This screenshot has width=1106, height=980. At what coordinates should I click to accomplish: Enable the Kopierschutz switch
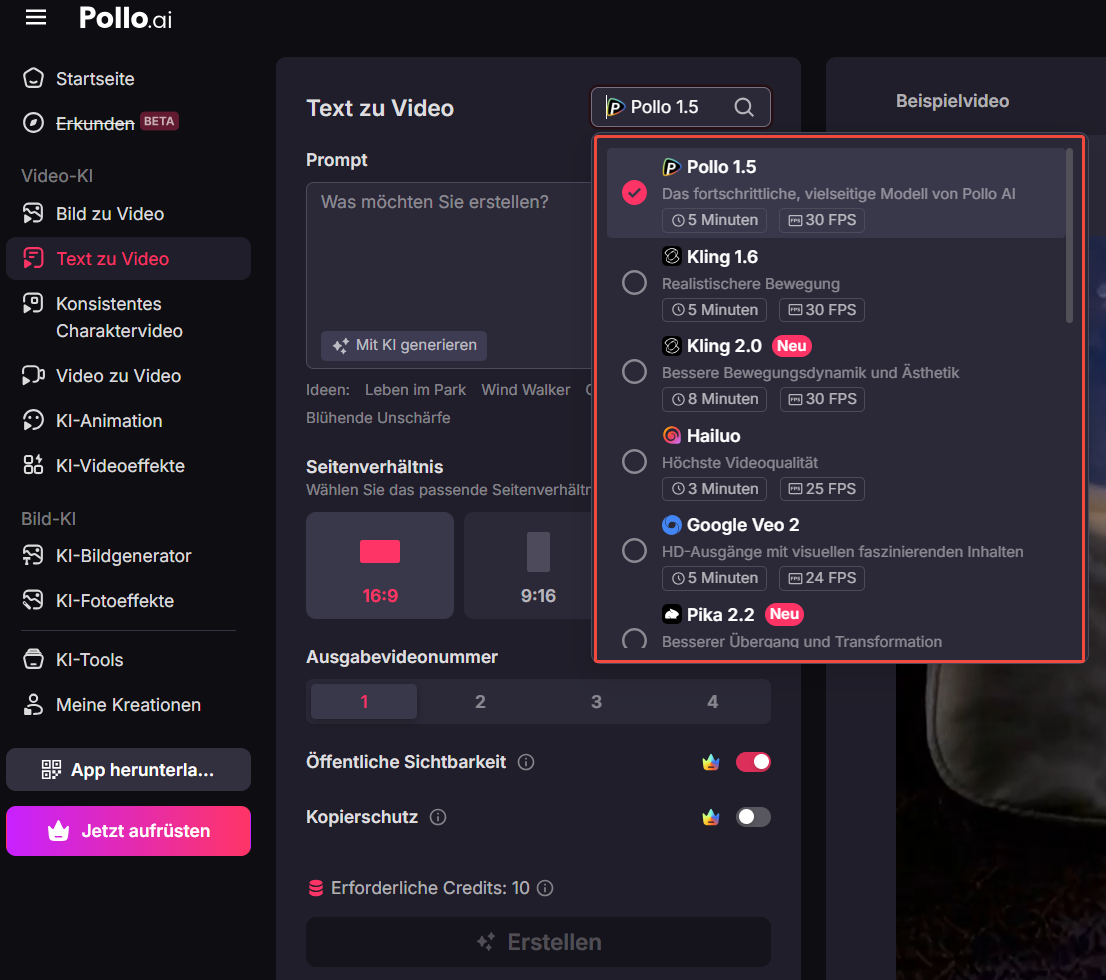(753, 817)
